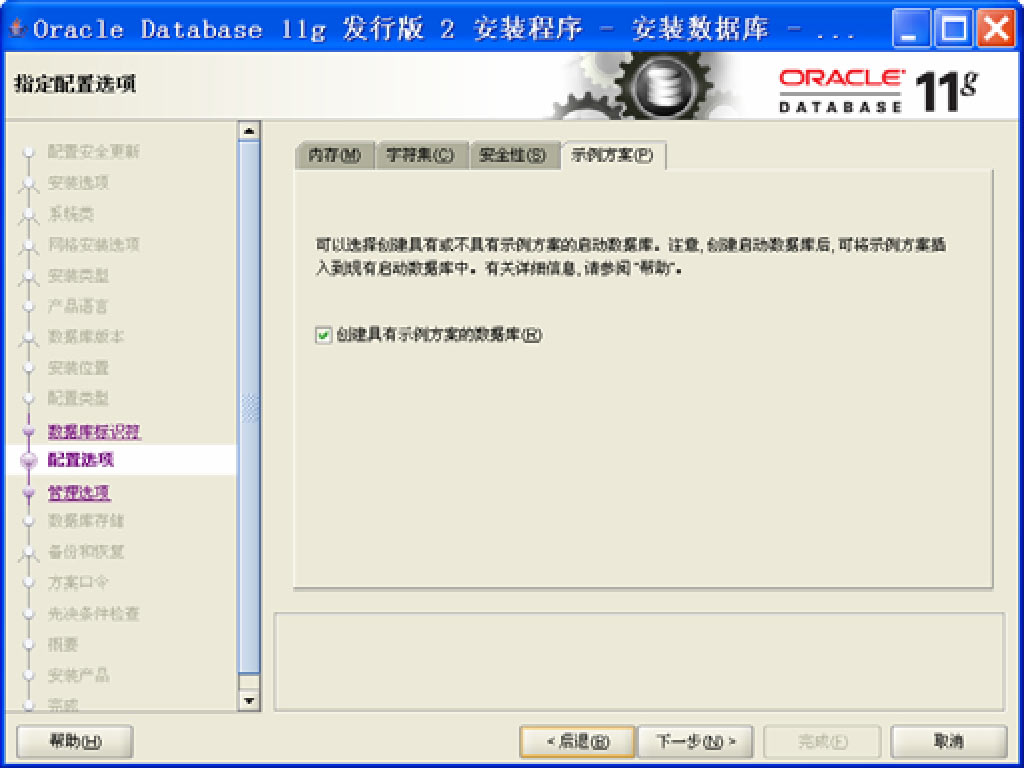1024x768 pixels.
Task: Switch to the 内存(M) tab
Action: (334, 155)
